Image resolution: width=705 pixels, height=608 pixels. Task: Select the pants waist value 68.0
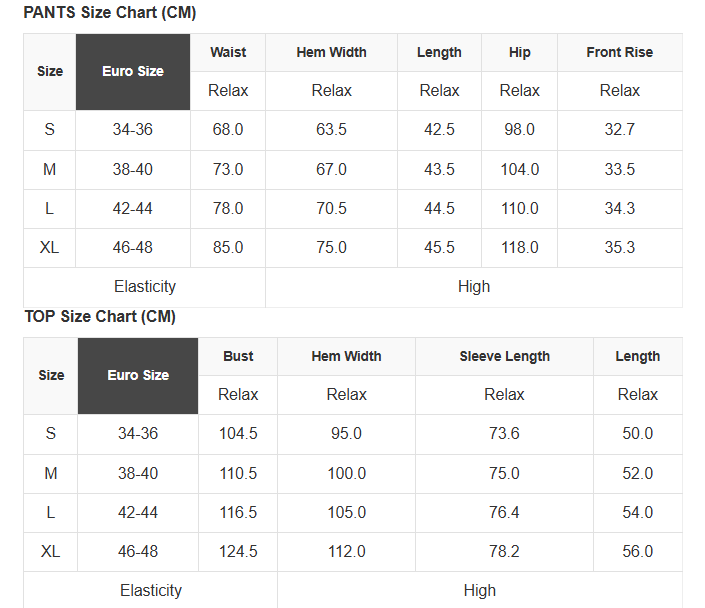pyautogui.click(x=228, y=130)
